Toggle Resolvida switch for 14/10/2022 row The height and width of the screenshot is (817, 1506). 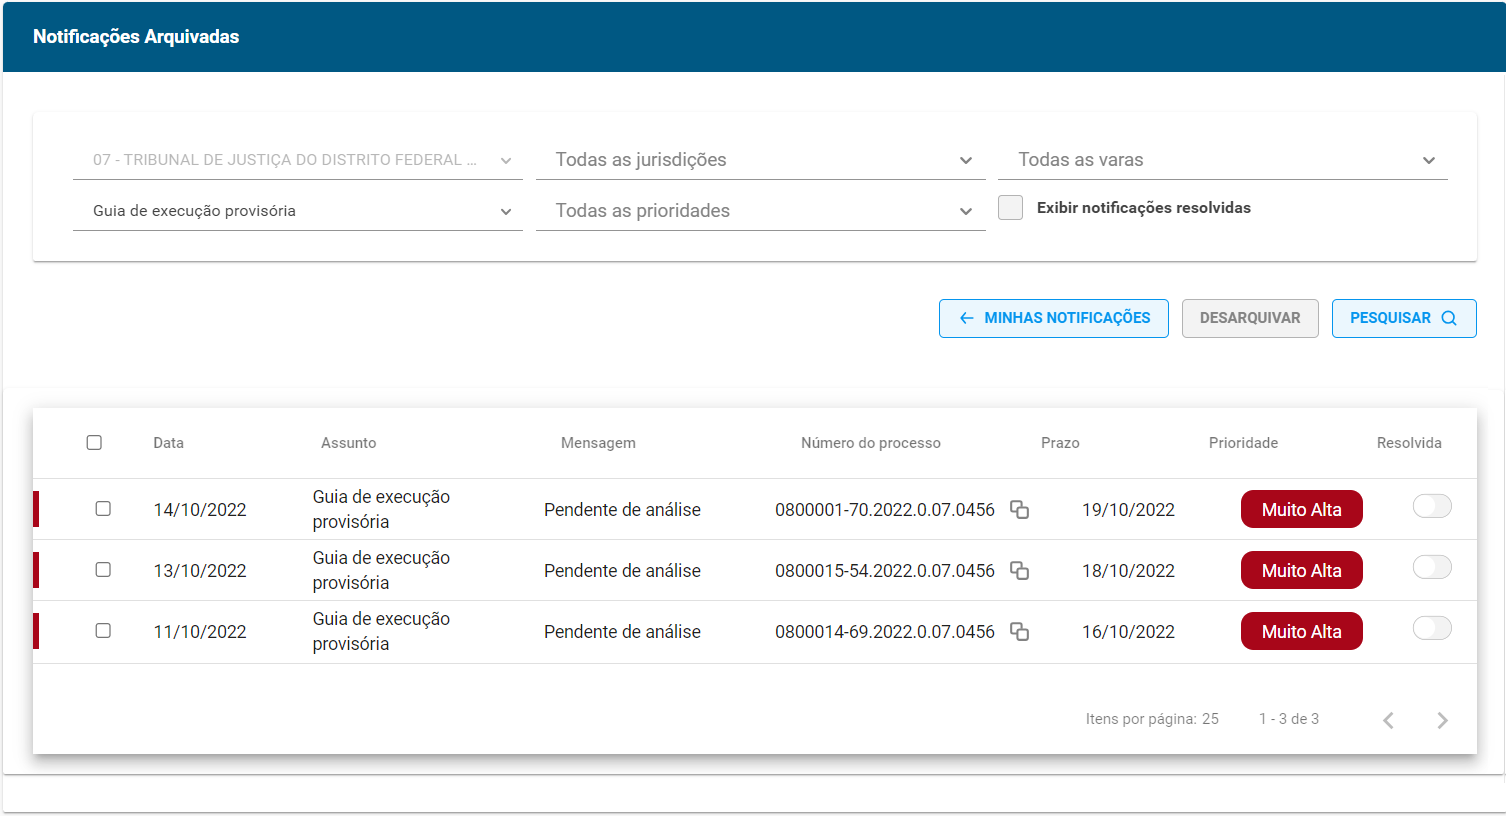pyautogui.click(x=1431, y=506)
